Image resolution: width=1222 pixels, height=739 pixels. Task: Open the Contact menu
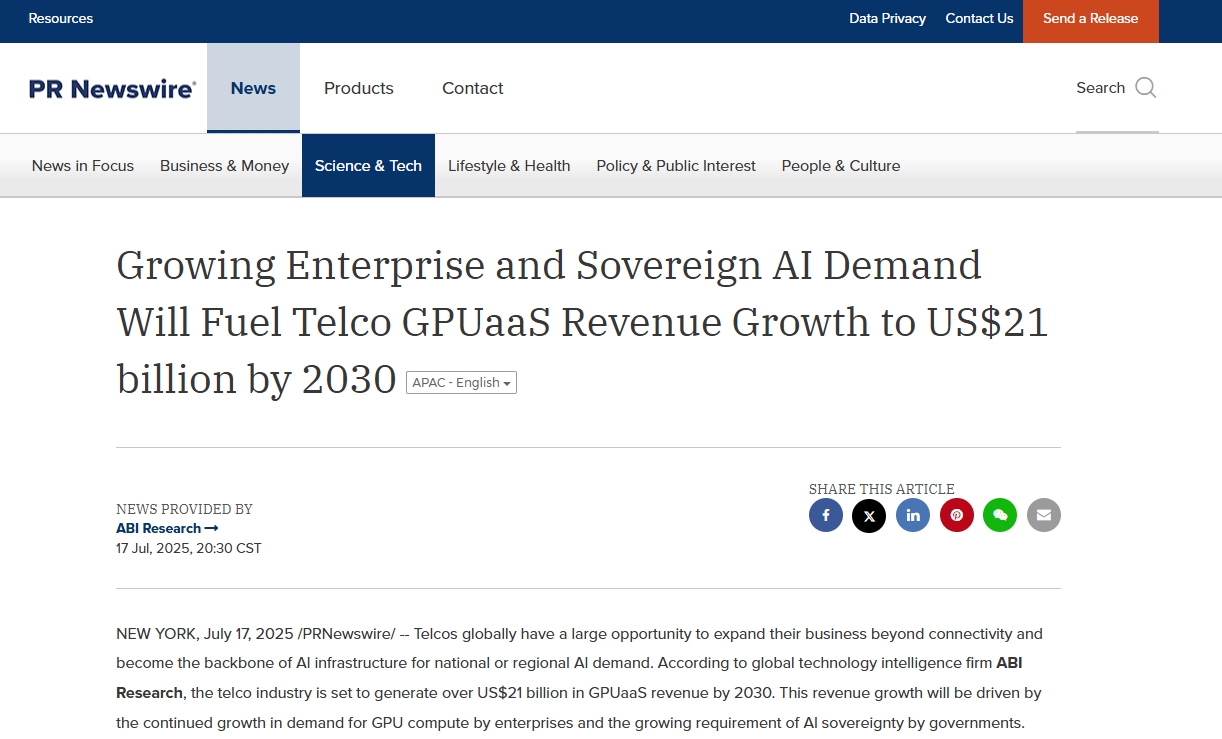(473, 88)
